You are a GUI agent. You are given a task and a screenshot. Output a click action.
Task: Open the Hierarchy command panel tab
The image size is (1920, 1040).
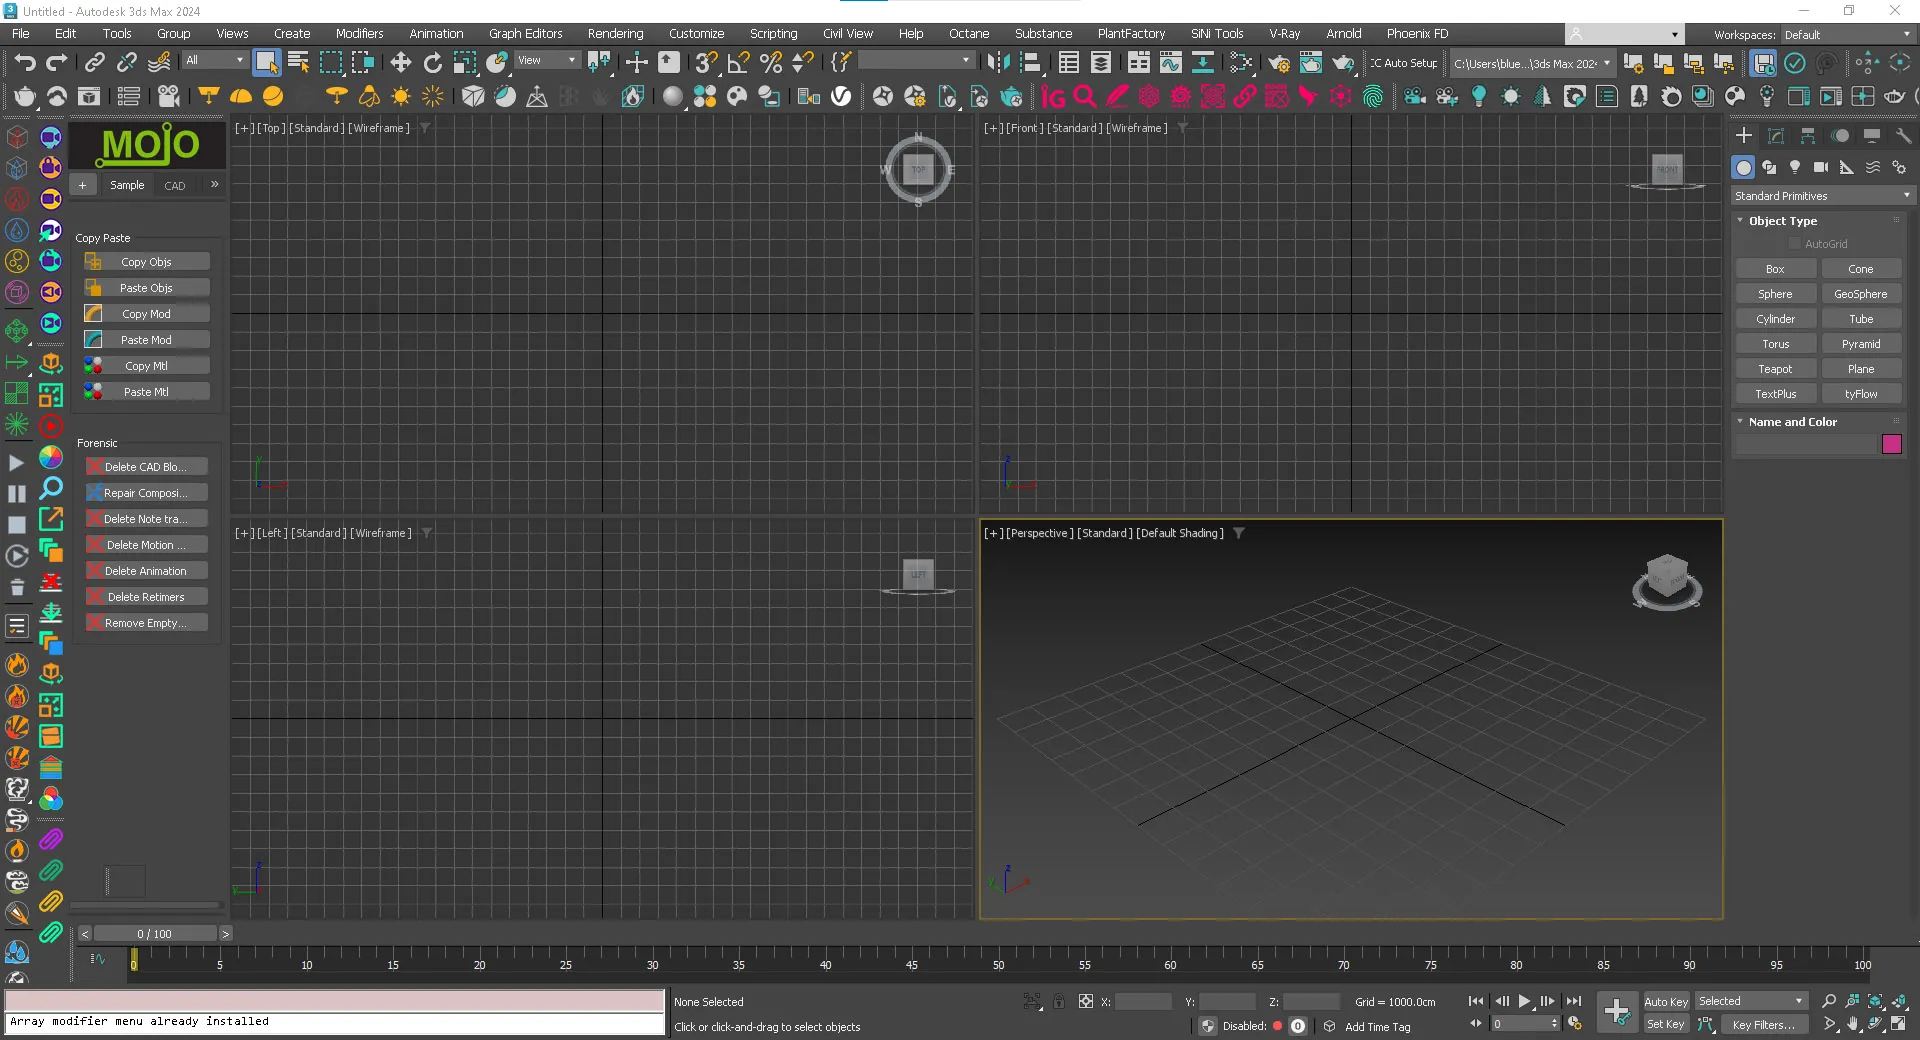point(1808,136)
